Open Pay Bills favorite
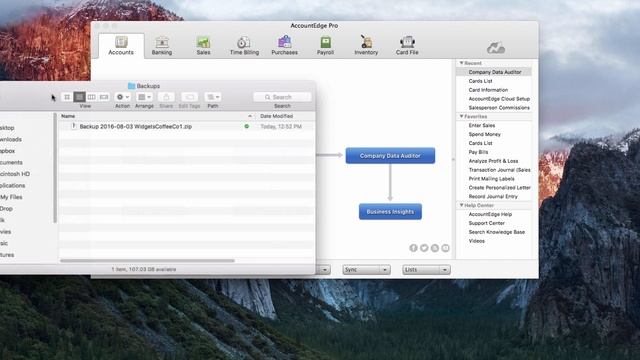Viewport: 640px width, 360px height. 478,152
